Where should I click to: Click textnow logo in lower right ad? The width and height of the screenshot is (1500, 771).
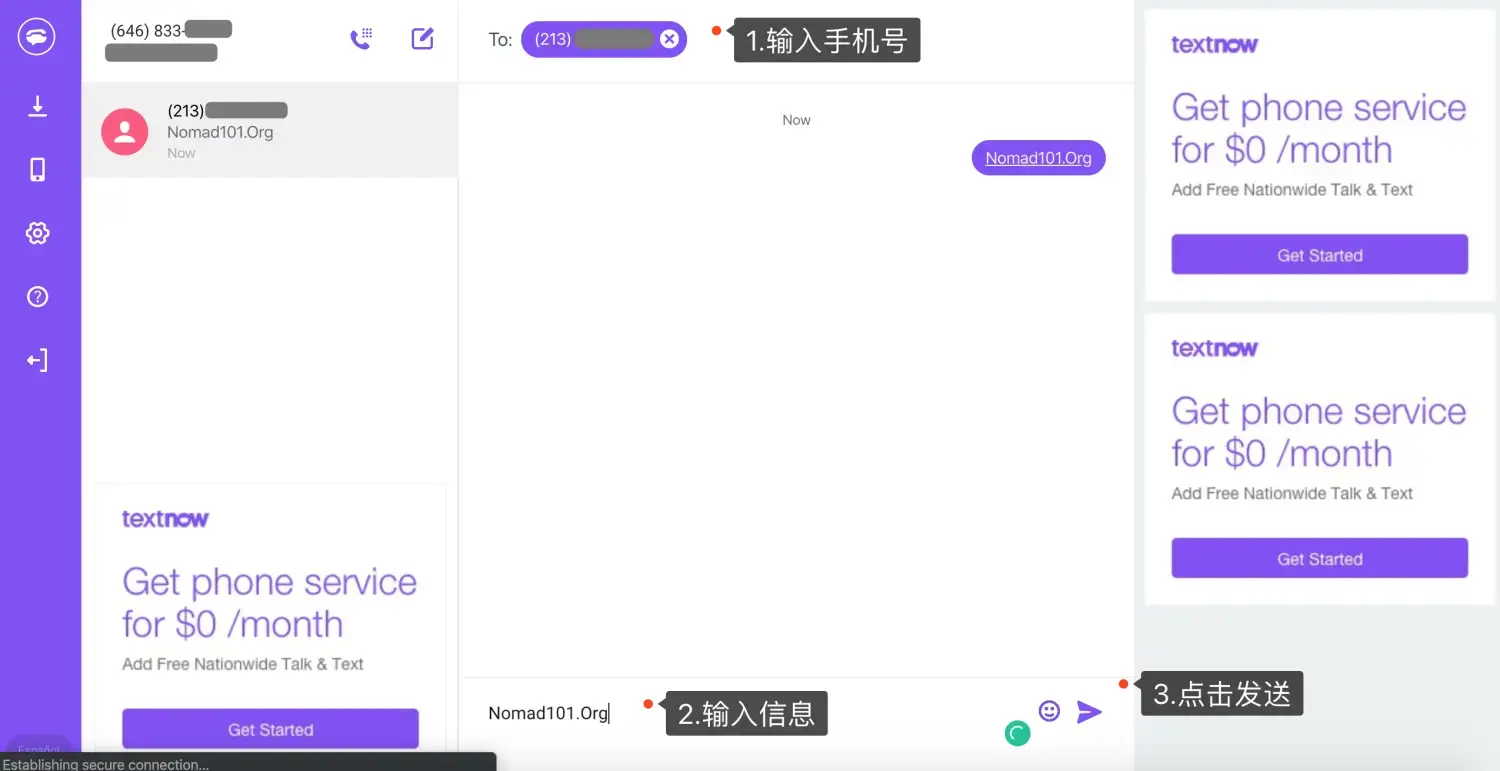pyautogui.click(x=1215, y=348)
